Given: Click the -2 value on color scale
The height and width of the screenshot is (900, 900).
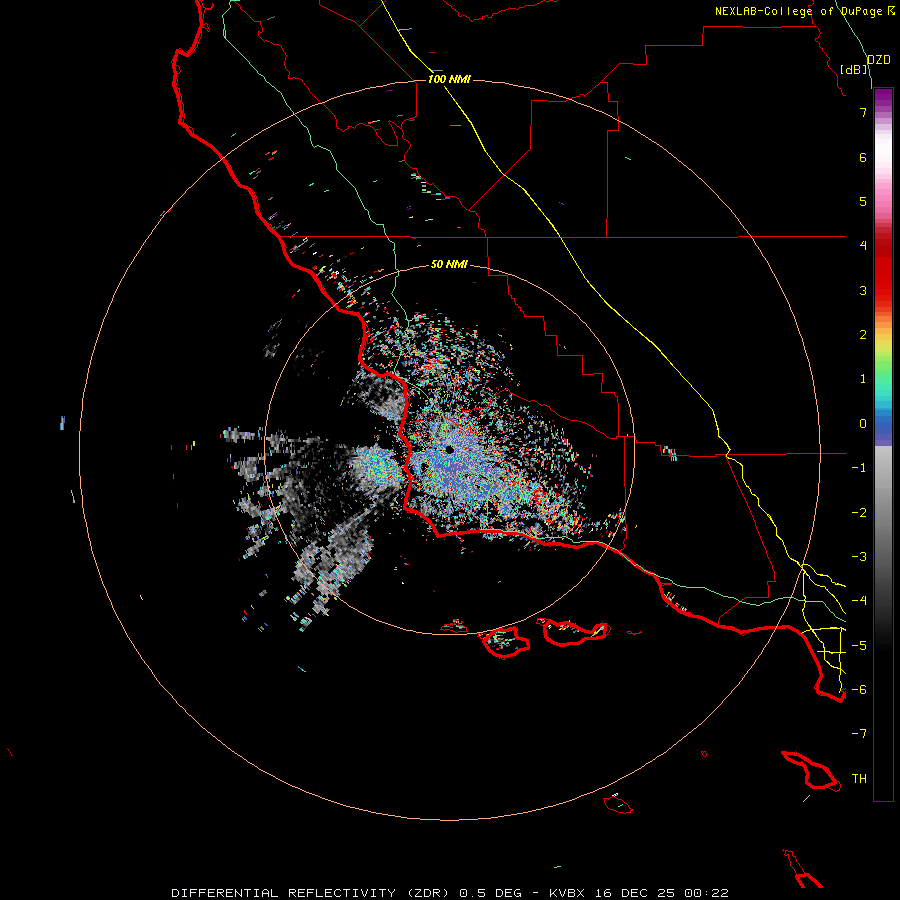Looking at the screenshot, I should [859, 512].
